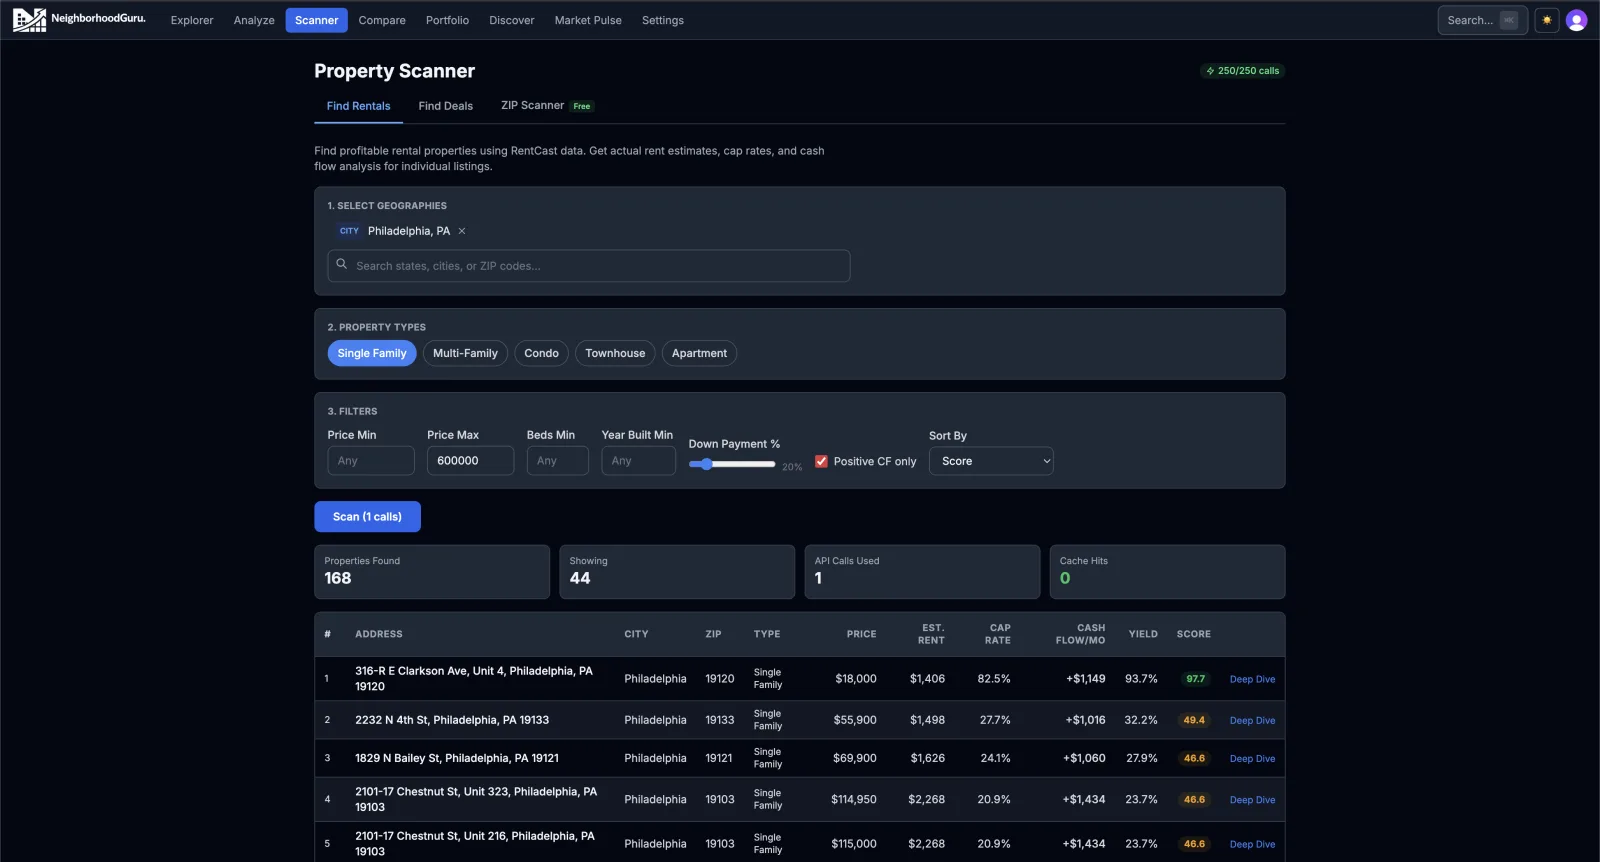
Task: Sort by the ADDRESS column header
Action: (x=379, y=634)
